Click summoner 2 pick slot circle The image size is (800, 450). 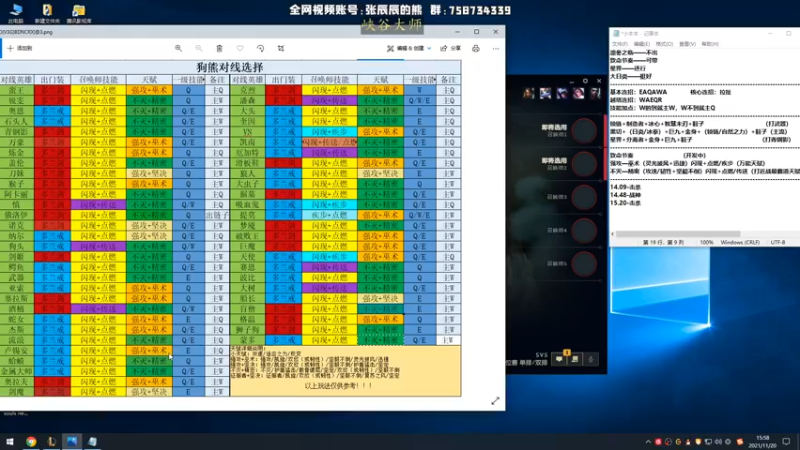(584, 164)
